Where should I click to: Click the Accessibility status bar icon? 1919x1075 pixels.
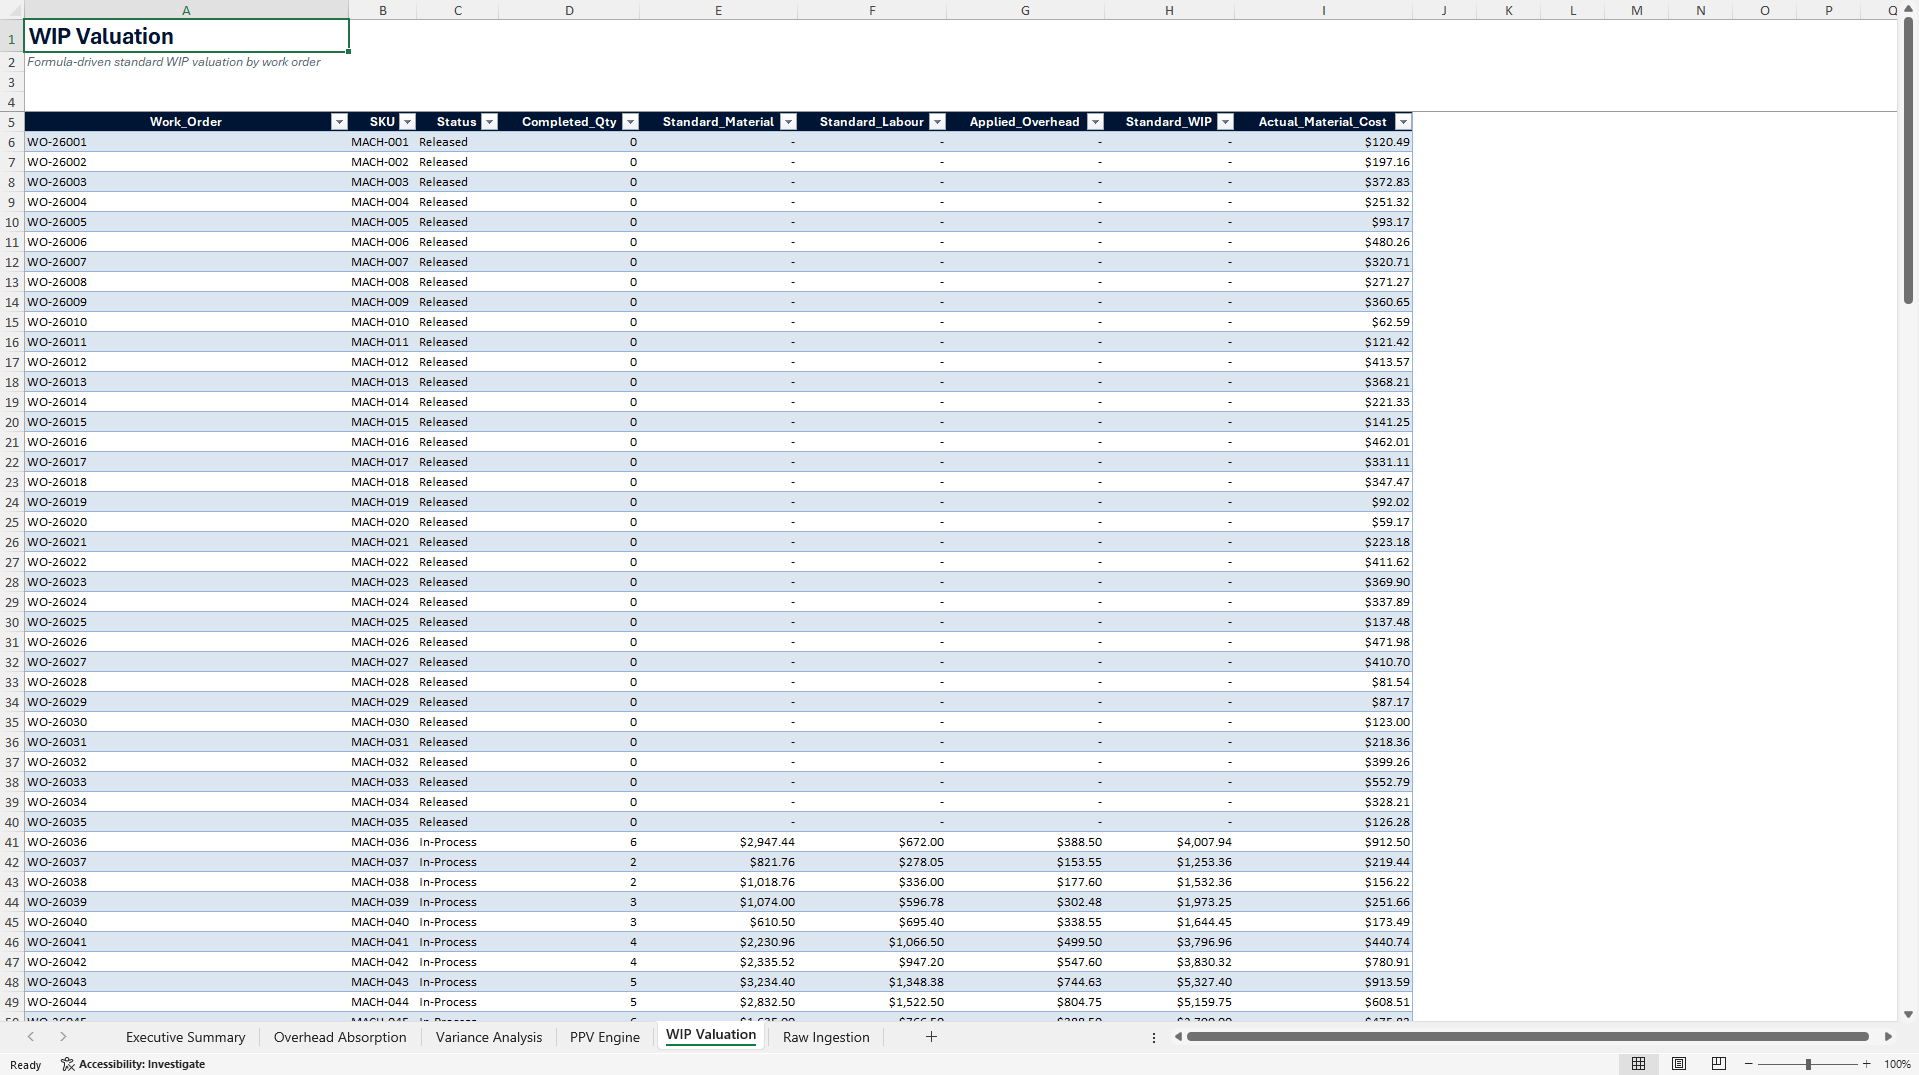pos(67,1064)
